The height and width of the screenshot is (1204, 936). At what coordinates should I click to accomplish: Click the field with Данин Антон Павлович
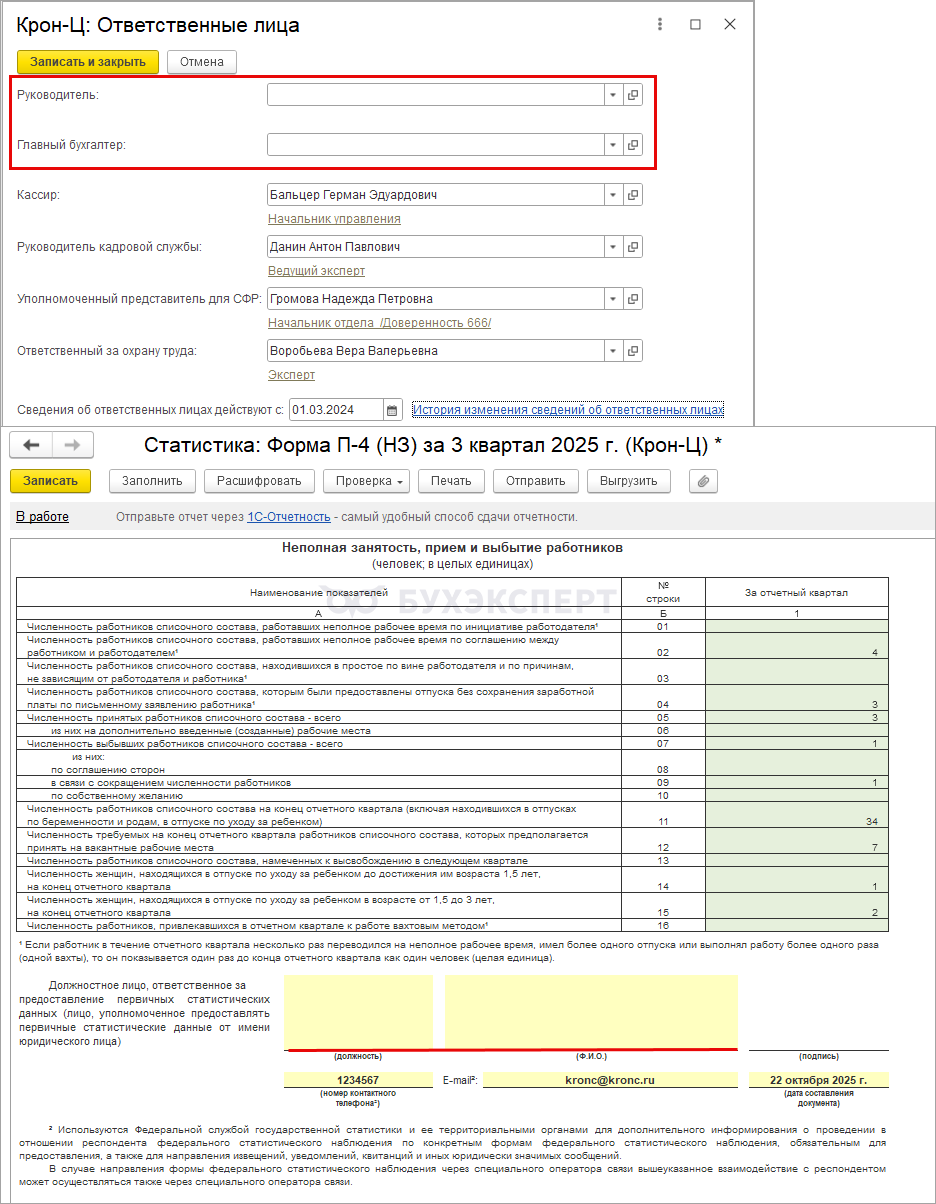point(435,247)
